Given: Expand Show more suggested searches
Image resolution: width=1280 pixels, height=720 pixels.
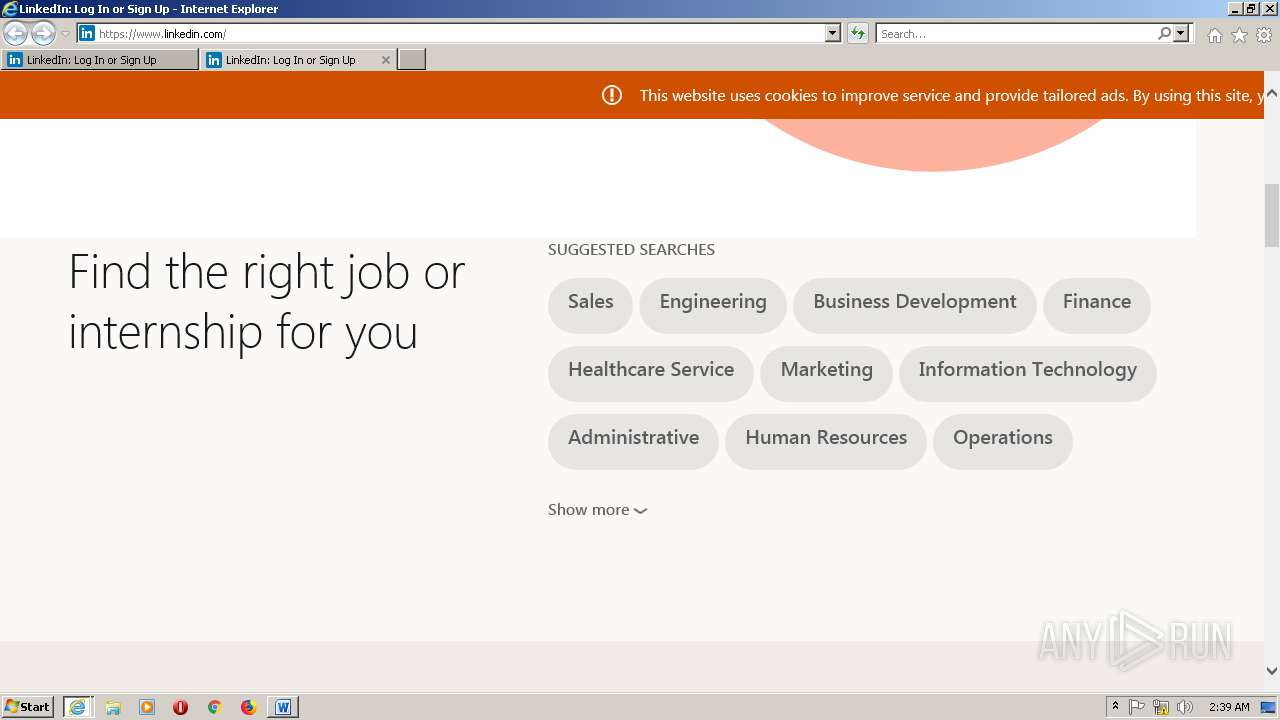Looking at the screenshot, I should (x=597, y=510).
